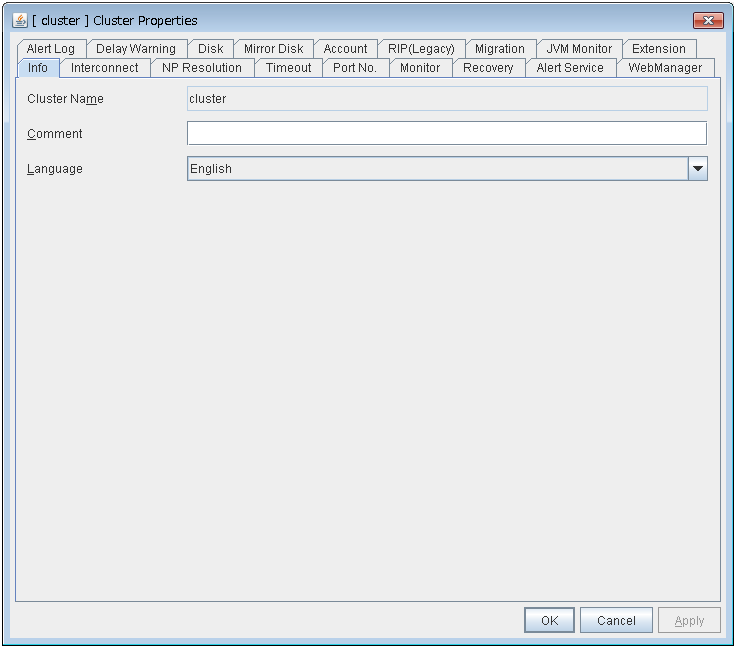
Task: Click the Java icon in the title bar
Action: click(x=20, y=20)
